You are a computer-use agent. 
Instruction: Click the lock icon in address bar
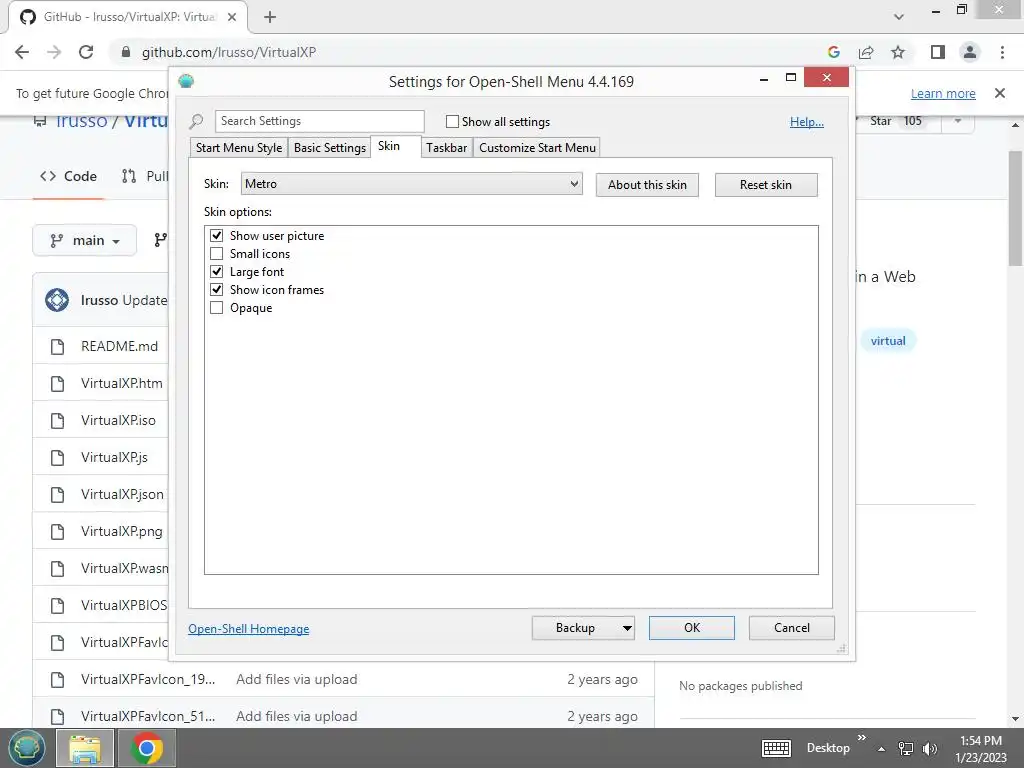126,52
